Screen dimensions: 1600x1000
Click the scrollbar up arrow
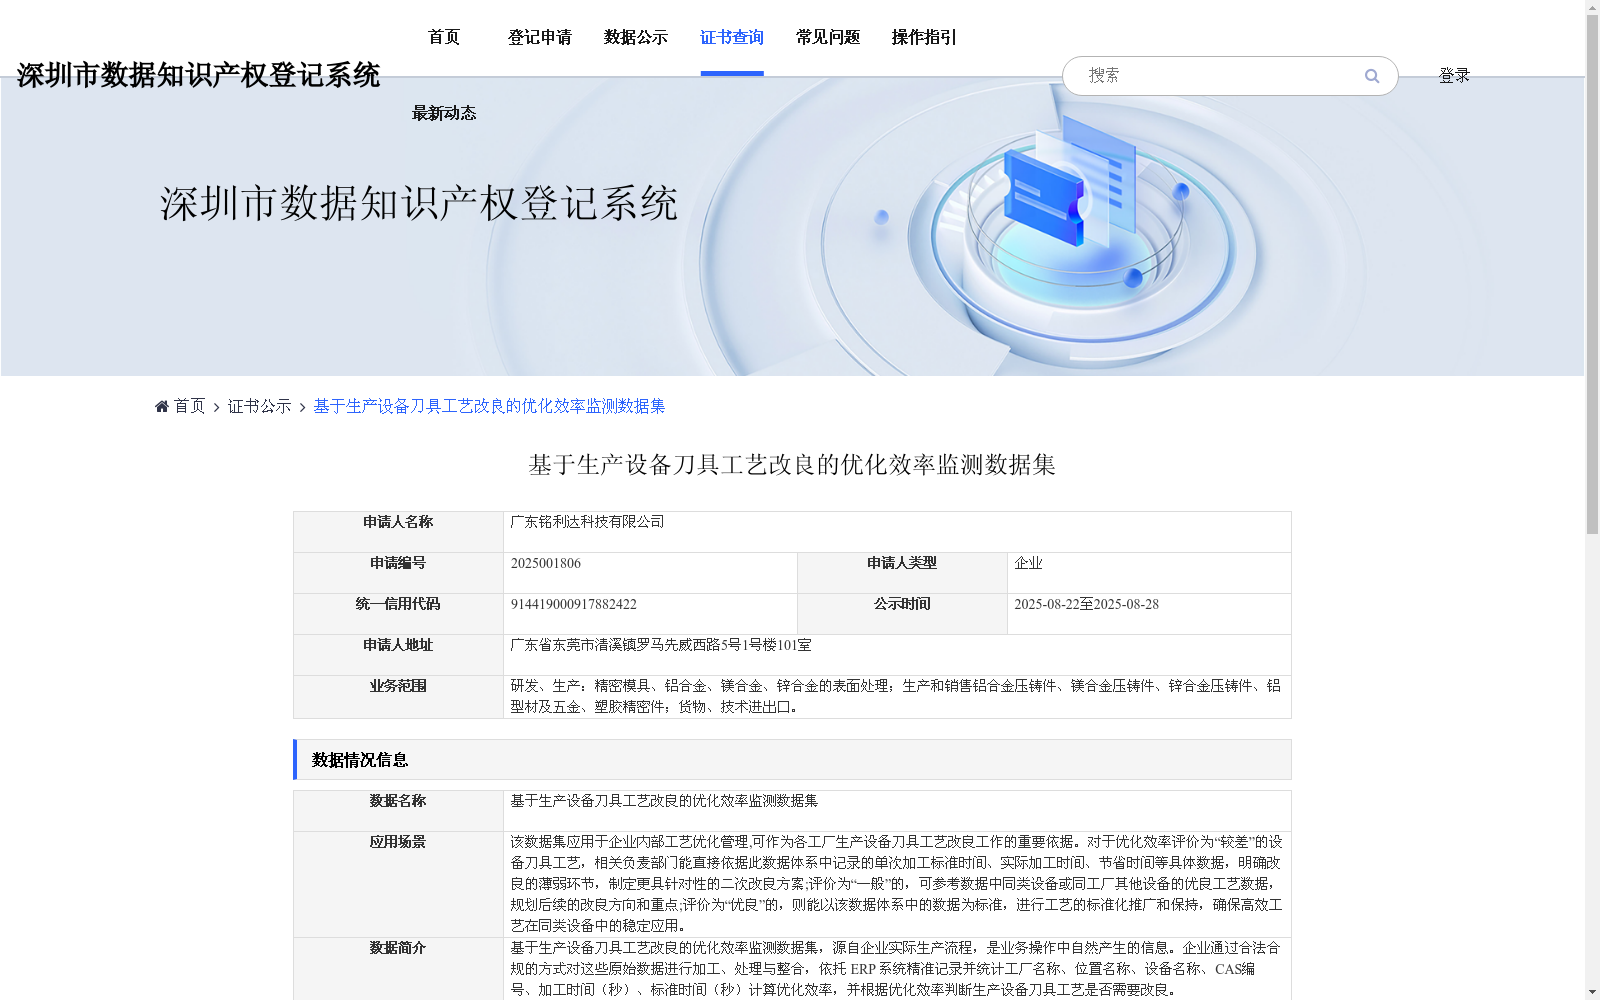[1592, 7]
